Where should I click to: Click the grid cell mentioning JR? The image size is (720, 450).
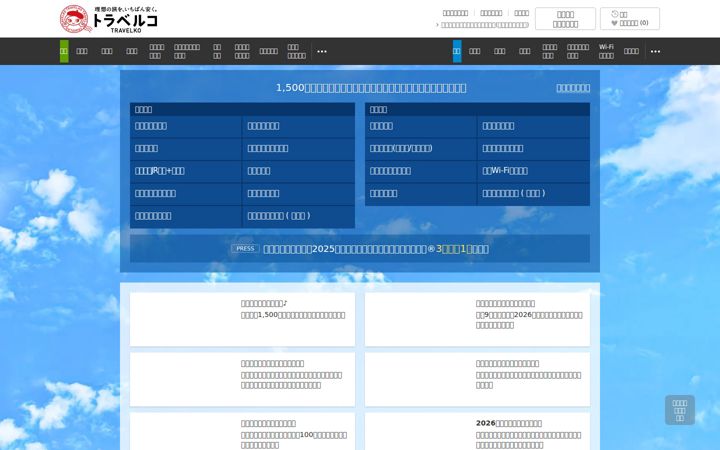[186, 171]
